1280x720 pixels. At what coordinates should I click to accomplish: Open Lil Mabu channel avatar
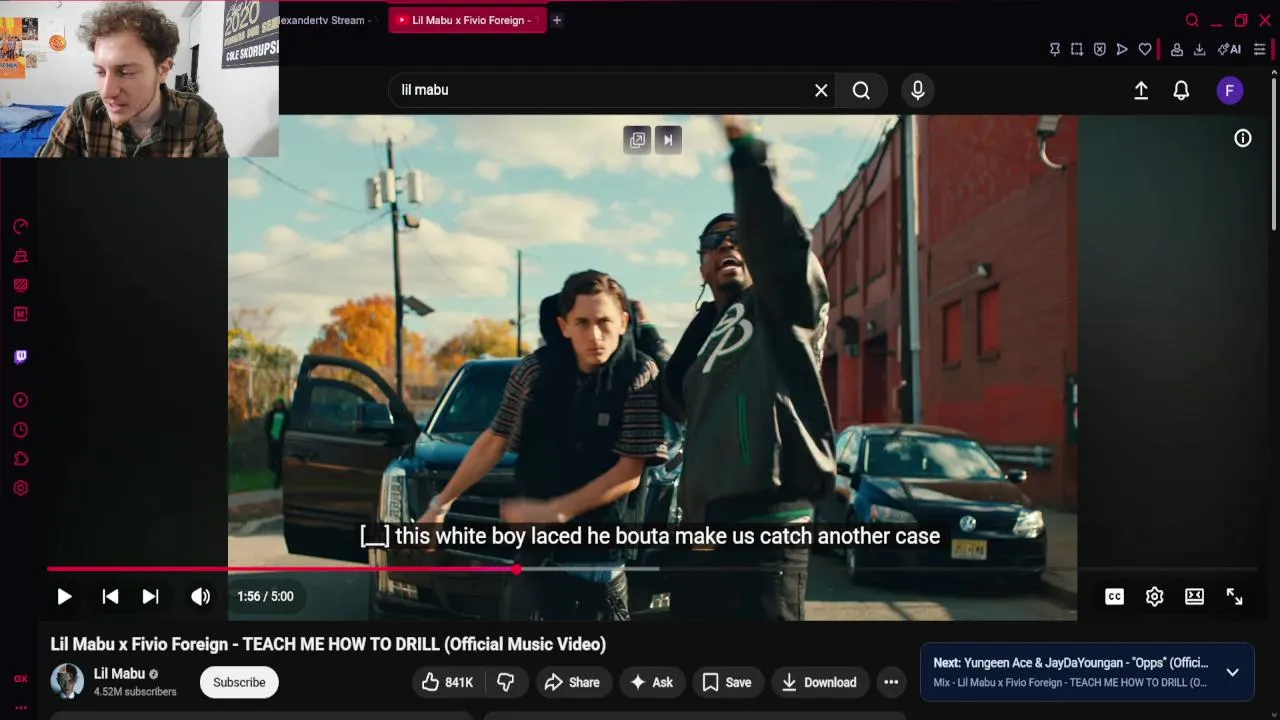click(x=67, y=681)
